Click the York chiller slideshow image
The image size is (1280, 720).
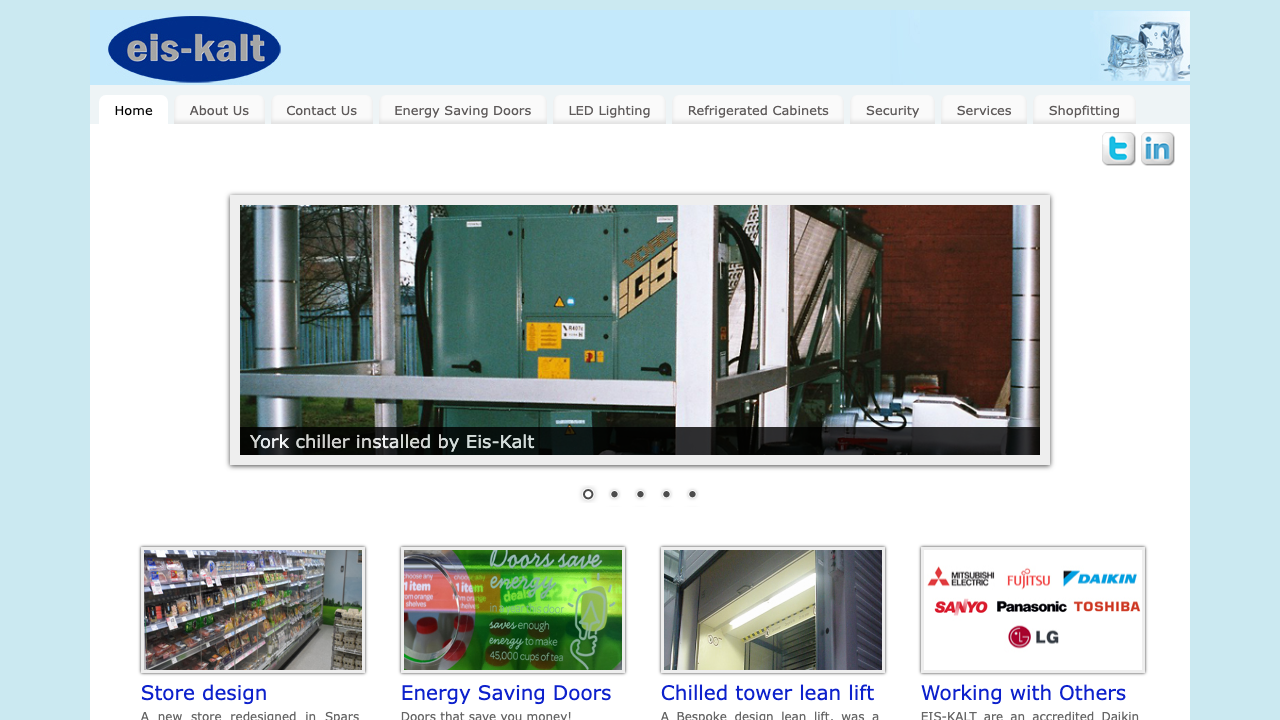tap(639, 330)
